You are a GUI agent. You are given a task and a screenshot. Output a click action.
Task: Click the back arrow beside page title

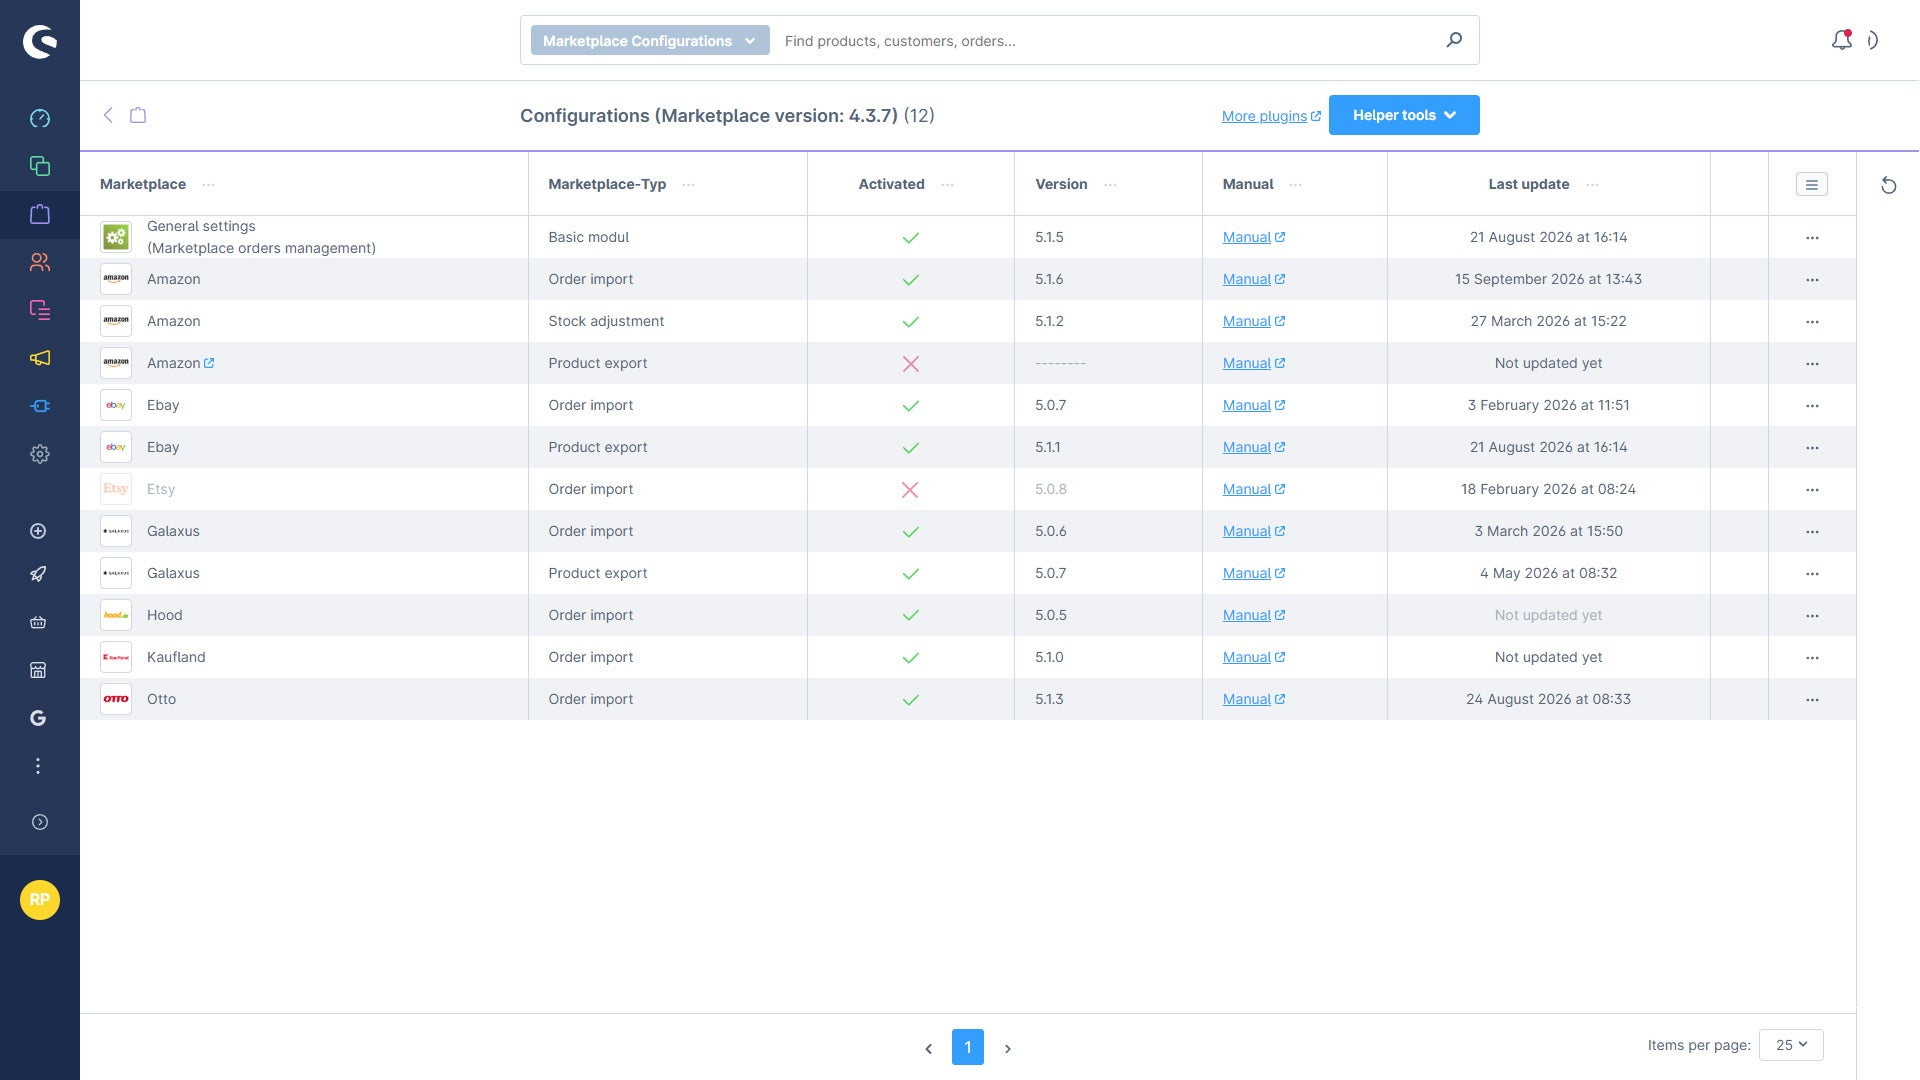click(108, 115)
